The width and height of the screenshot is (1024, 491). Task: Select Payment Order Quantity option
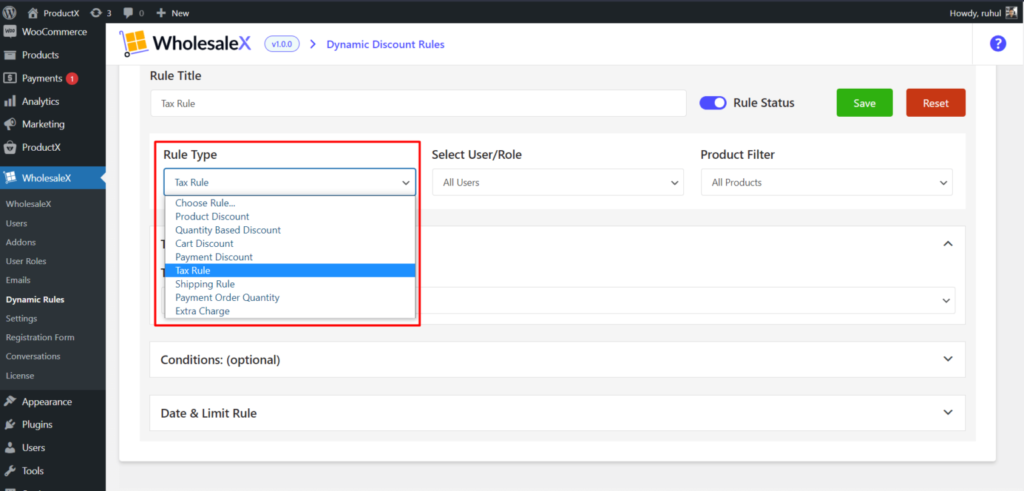coord(290,298)
